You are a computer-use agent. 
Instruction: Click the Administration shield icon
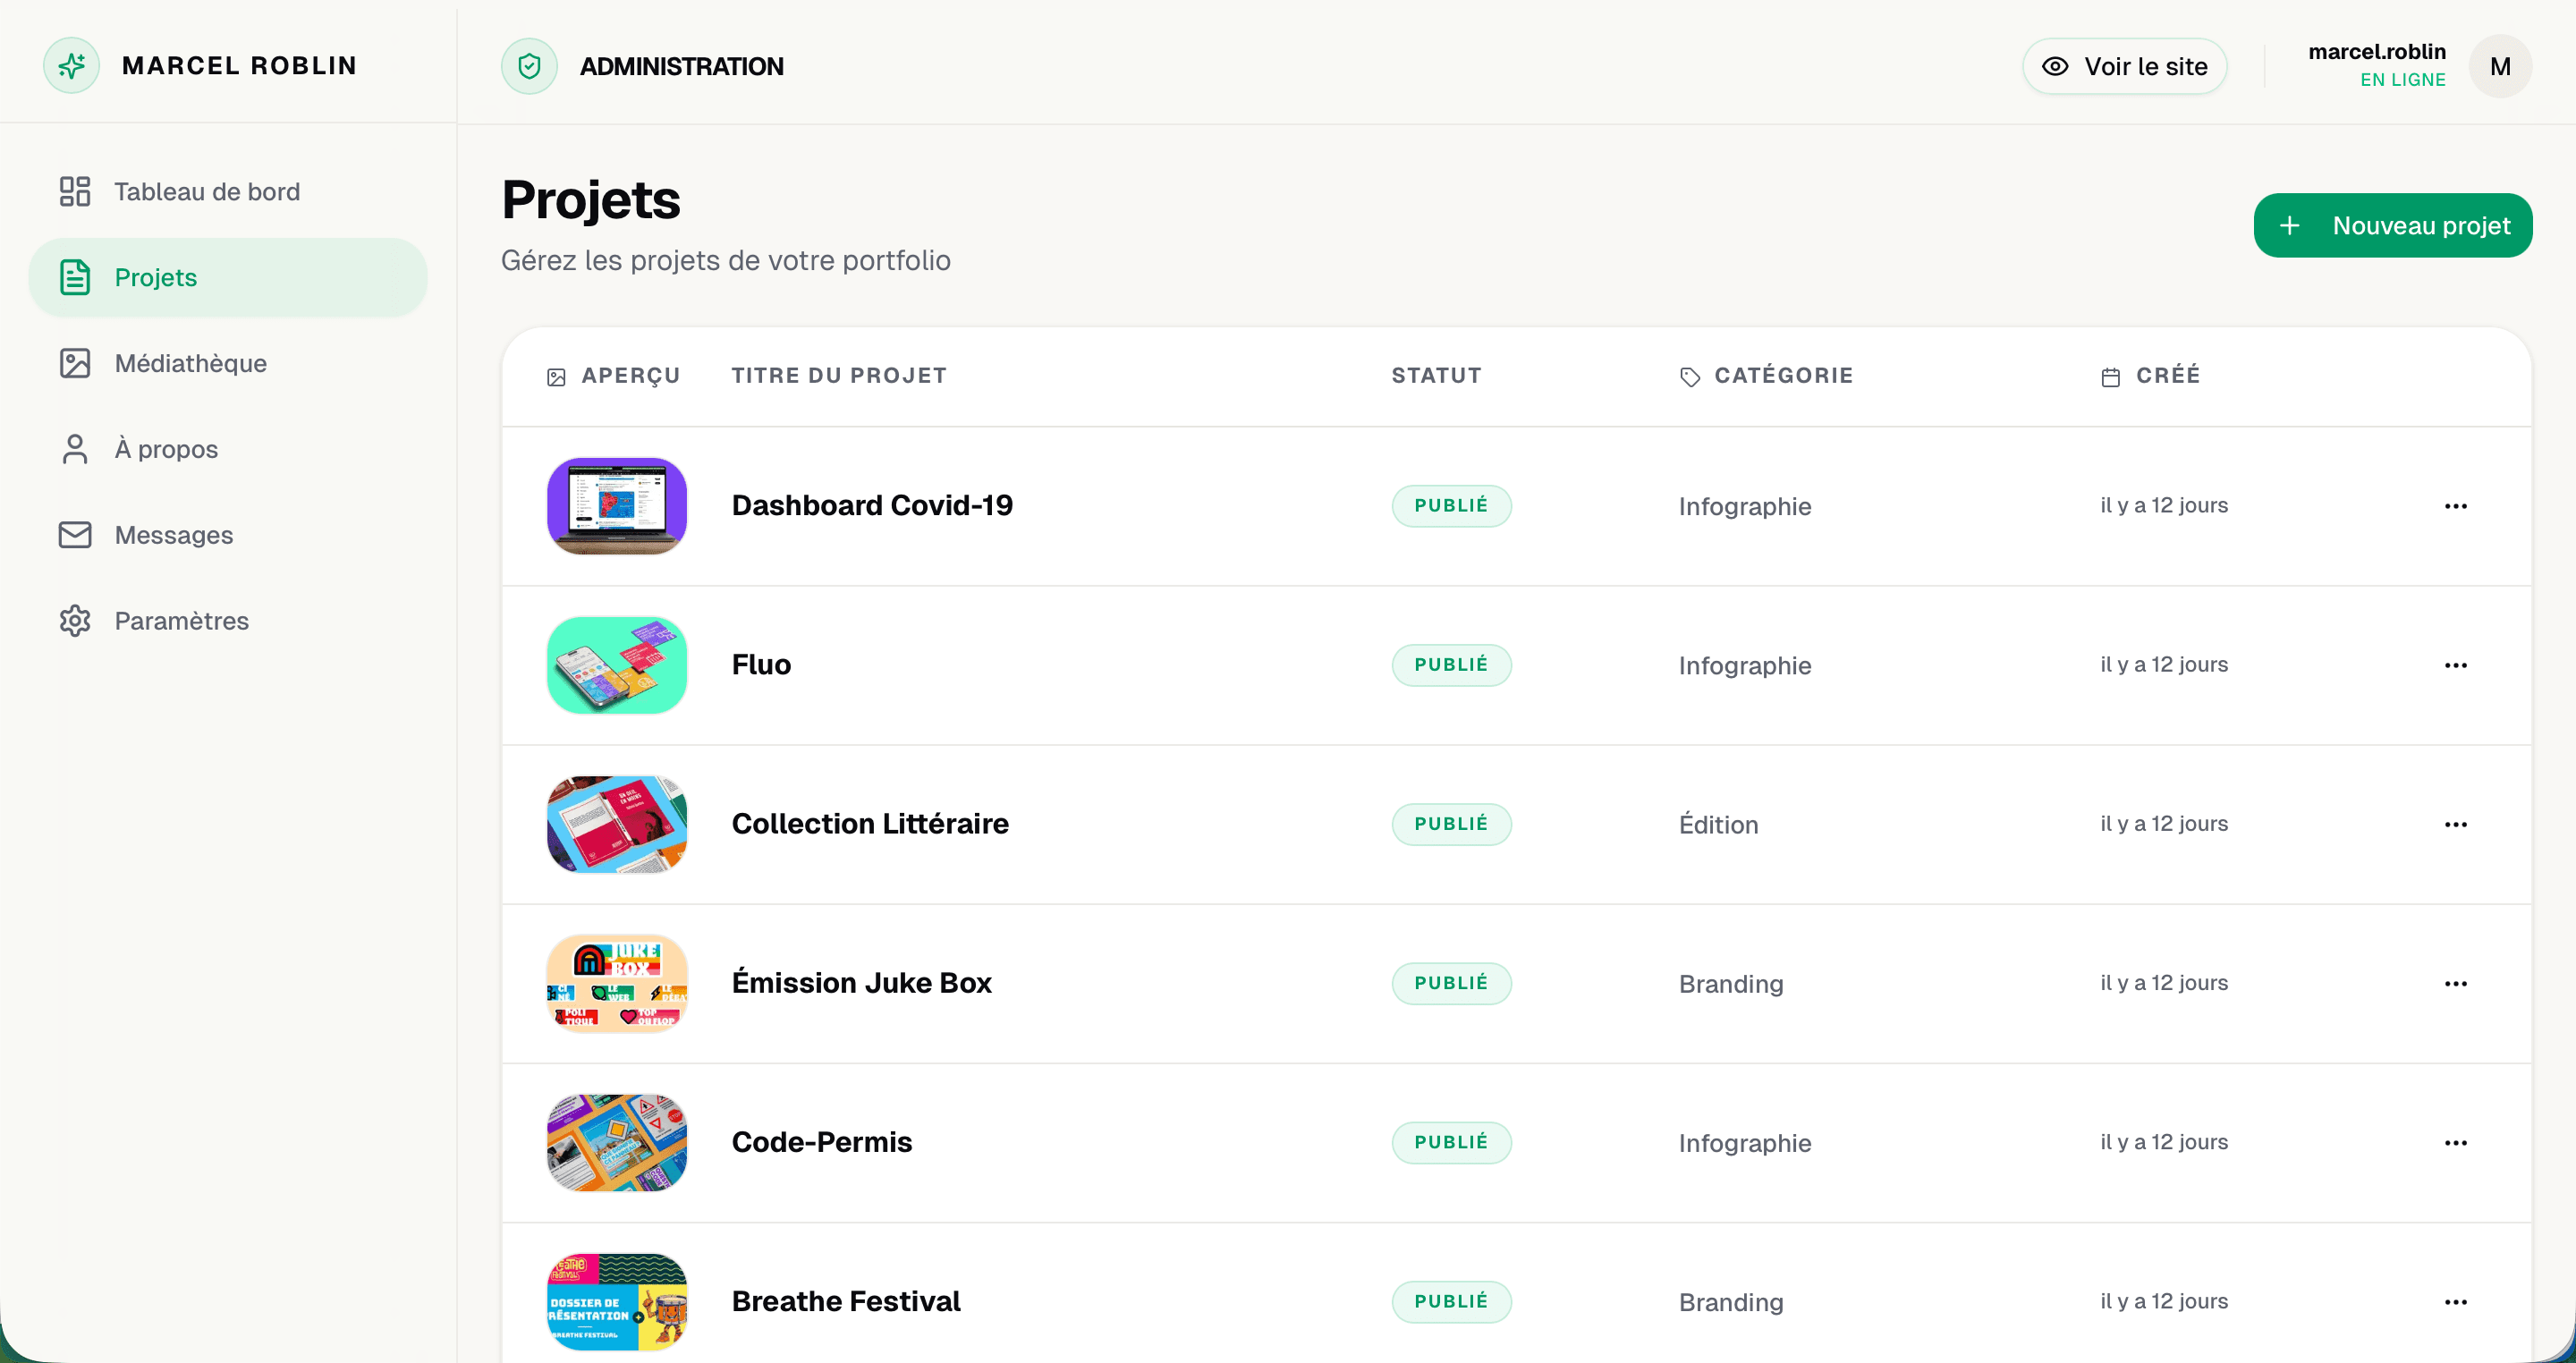(x=529, y=66)
